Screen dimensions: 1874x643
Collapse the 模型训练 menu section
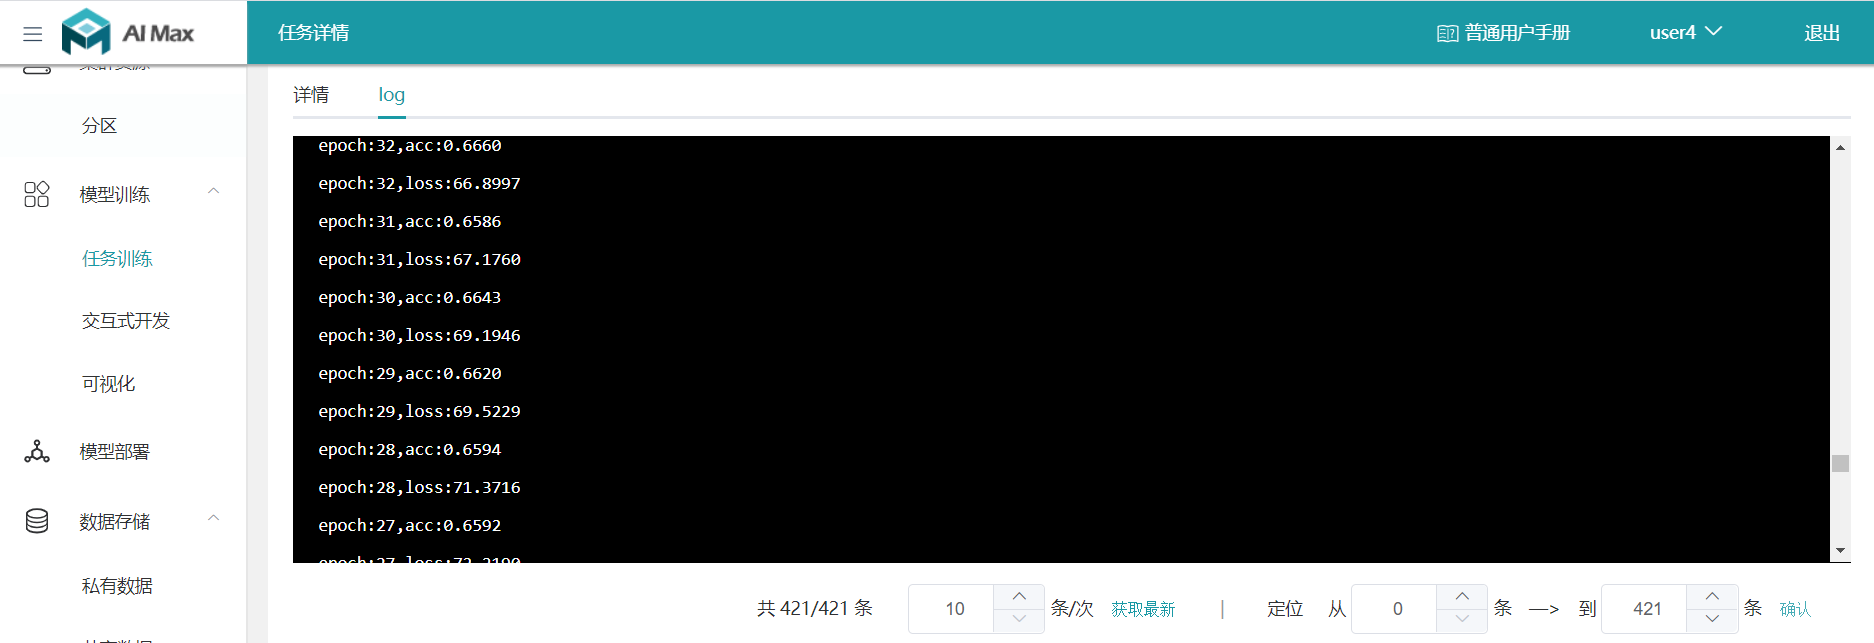(213, 191)
